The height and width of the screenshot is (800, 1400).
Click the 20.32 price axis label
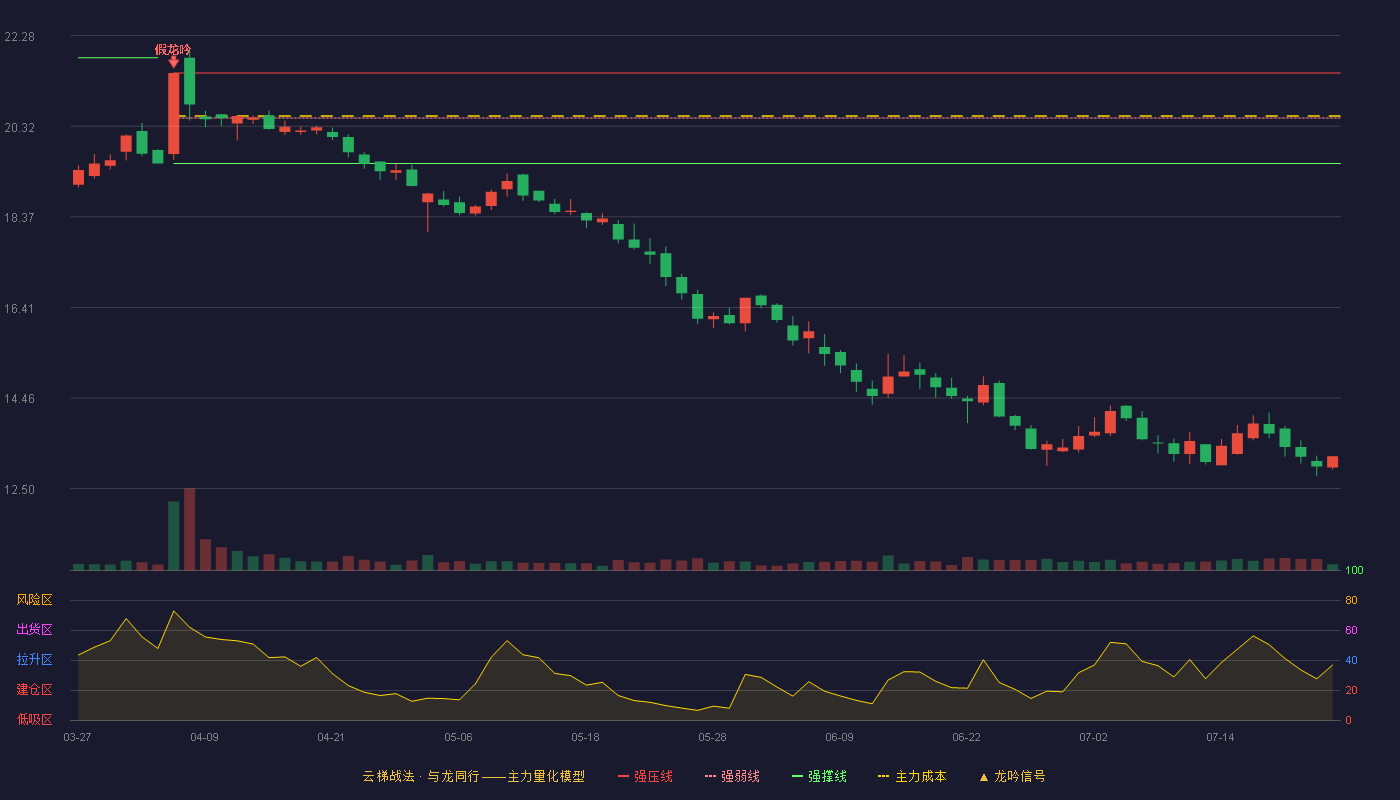[x=20, y=128]
